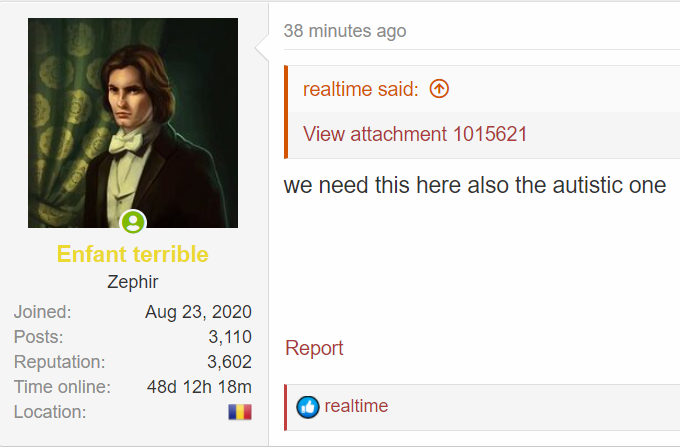680x447 pixels.
Task: Open the Enfant terrible username profile
Action: point(133,254)
